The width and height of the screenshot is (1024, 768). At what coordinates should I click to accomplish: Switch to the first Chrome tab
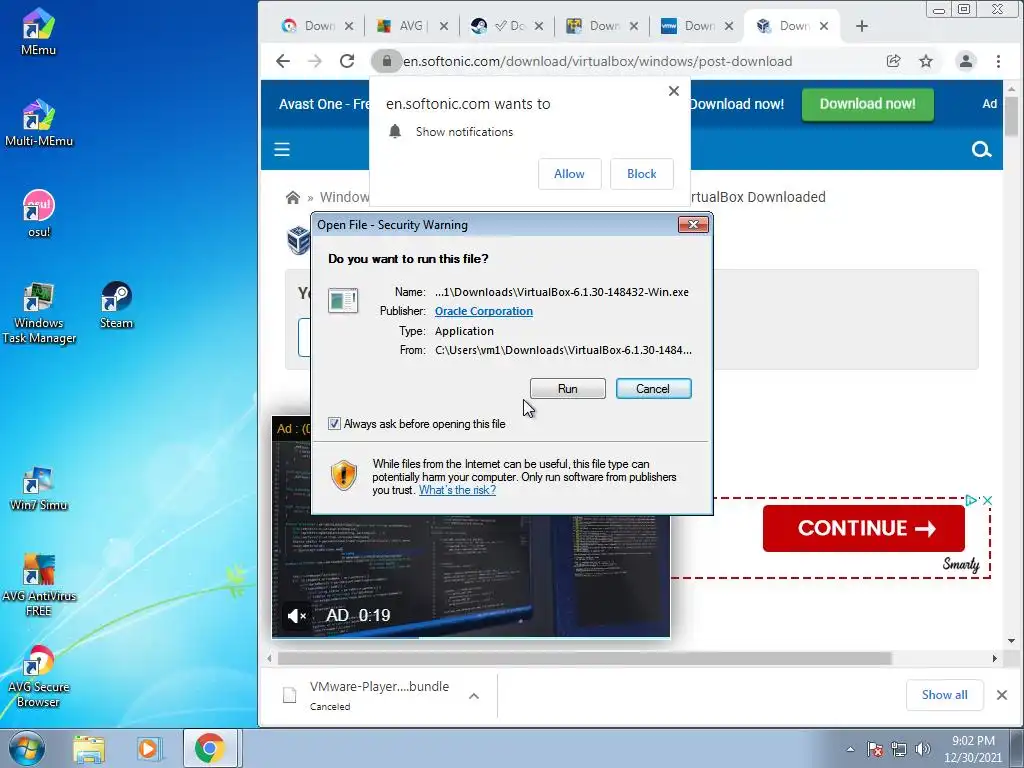[x=316, y=26]
